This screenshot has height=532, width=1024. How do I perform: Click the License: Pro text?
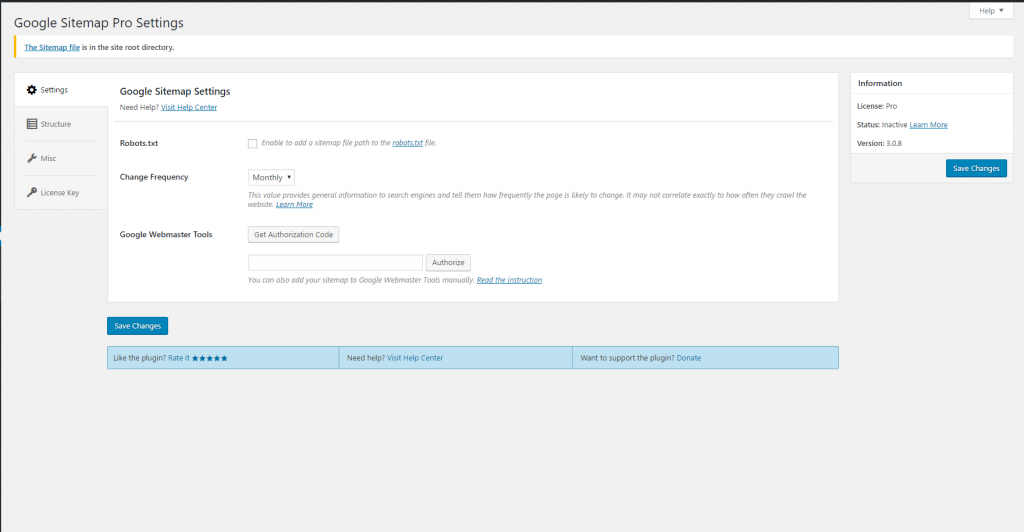tap(877, 106)
